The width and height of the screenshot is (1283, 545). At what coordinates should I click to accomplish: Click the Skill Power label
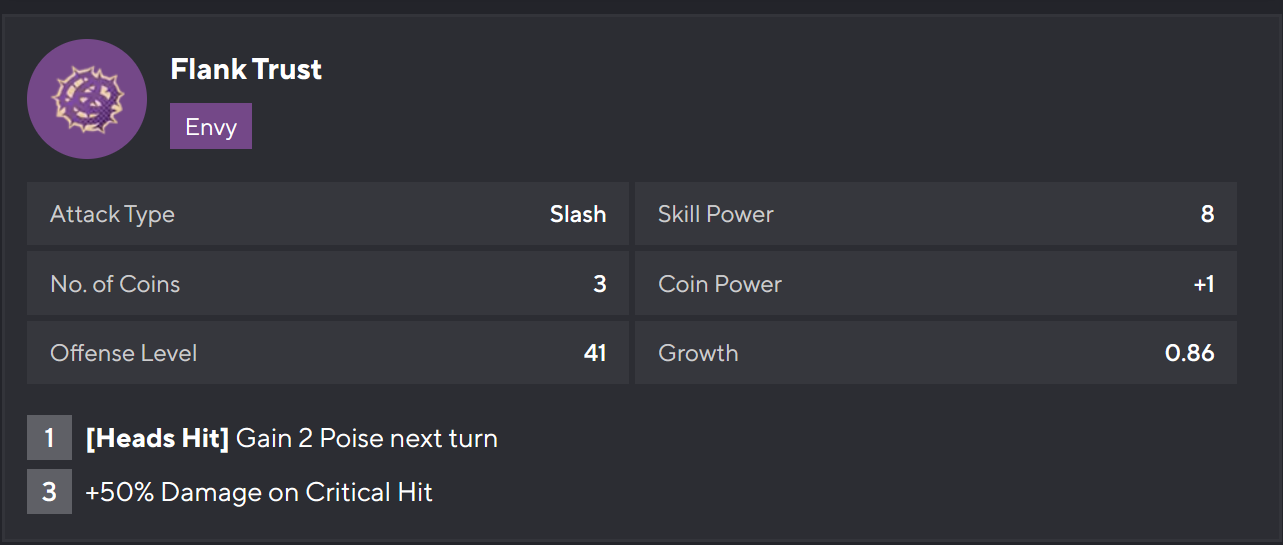tap(716, 214)
